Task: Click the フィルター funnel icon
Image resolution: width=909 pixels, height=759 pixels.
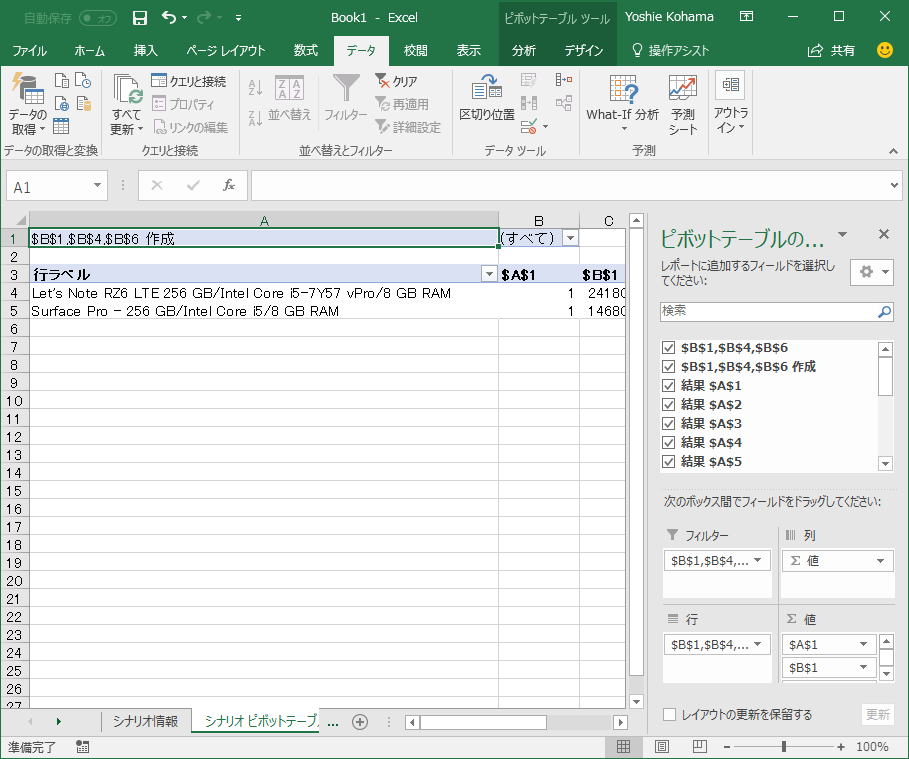Action: pyautogui.click(x=346, y=89)
